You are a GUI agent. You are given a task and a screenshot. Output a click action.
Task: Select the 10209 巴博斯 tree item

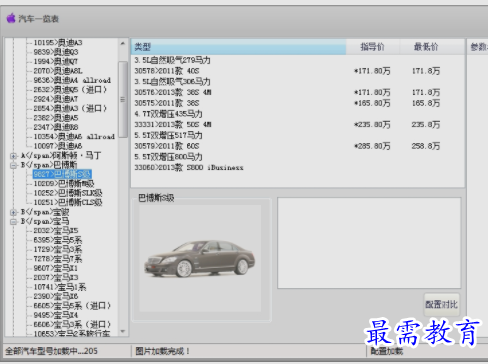pyautogui.click(x=64, y=184)
